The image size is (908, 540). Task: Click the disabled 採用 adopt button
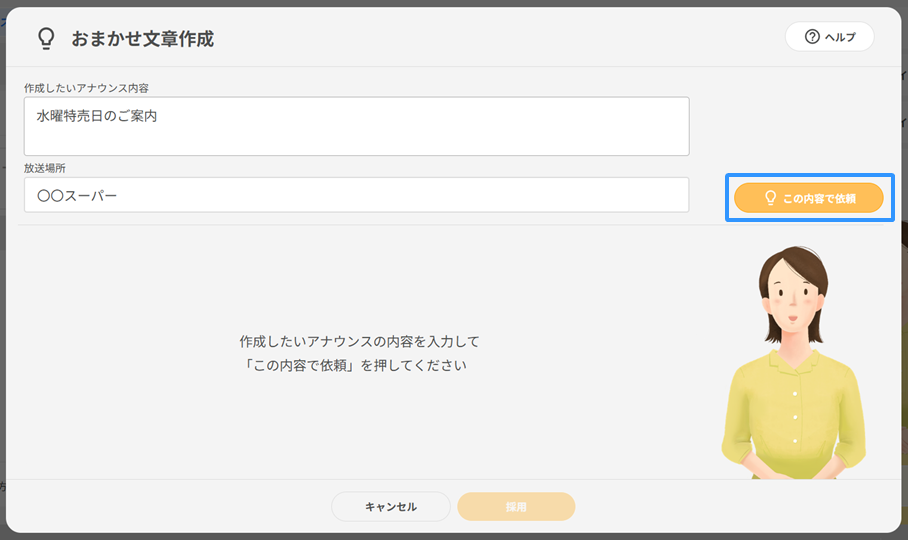coord(516,507)
